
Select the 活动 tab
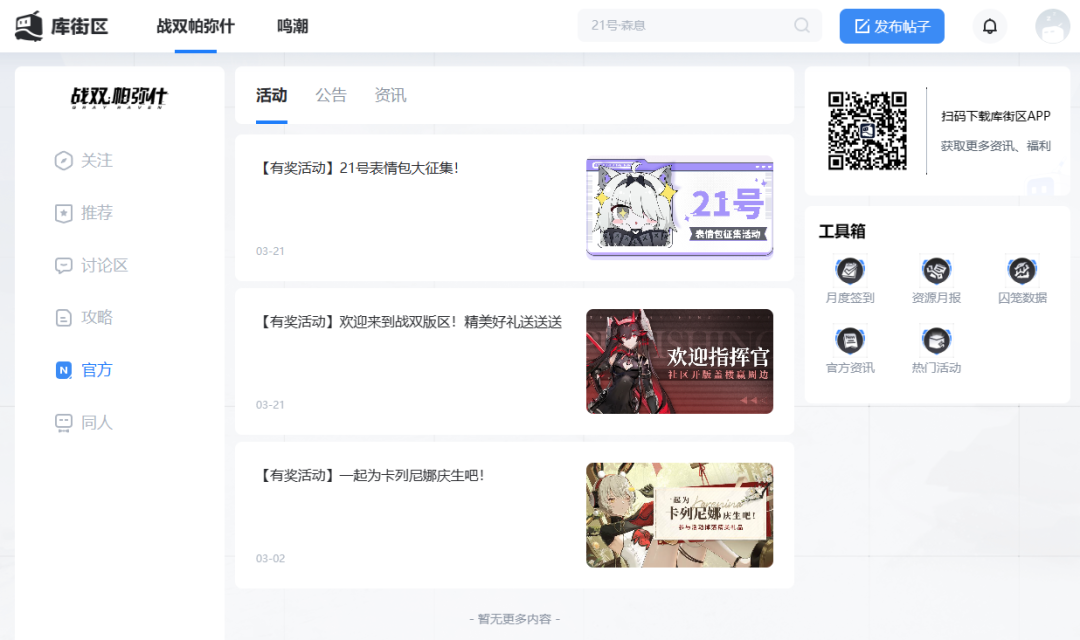271,95
